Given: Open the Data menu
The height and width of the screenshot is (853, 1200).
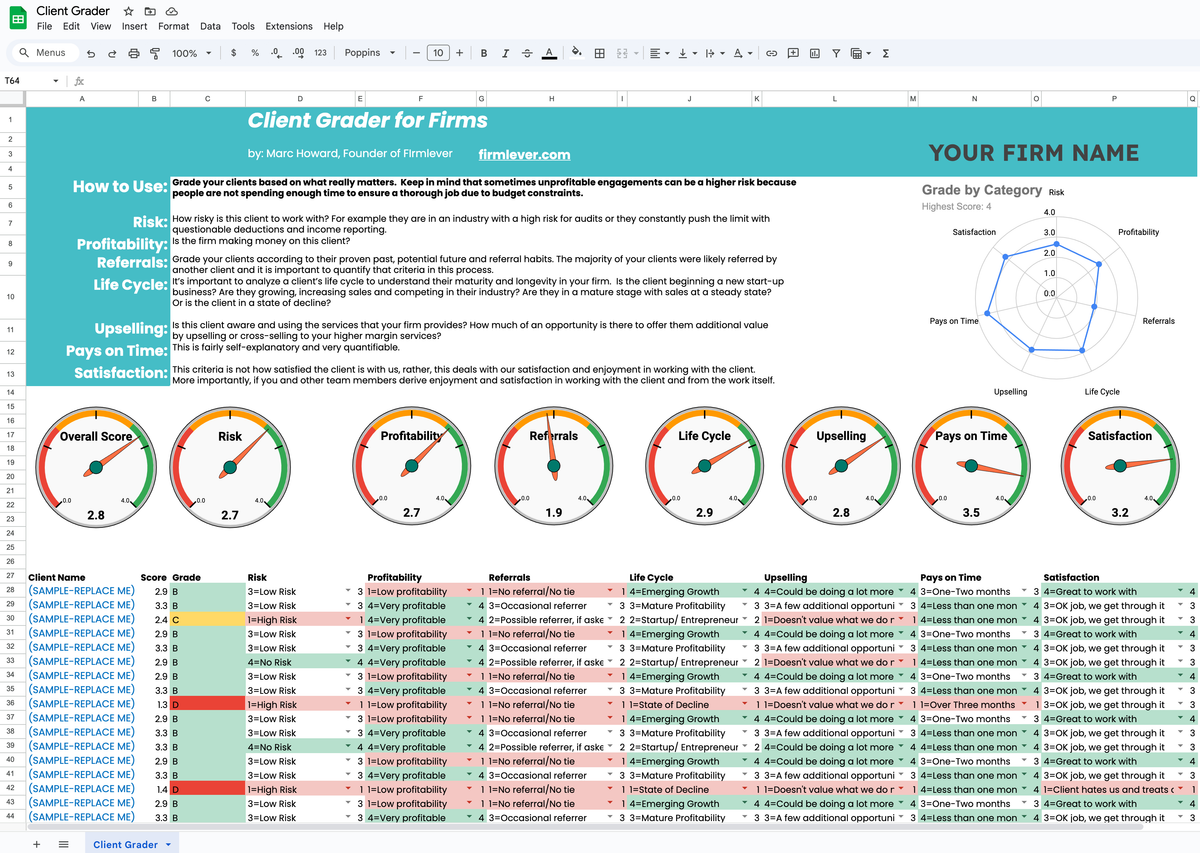Looking at the screenshot, I should click(210, 26).
